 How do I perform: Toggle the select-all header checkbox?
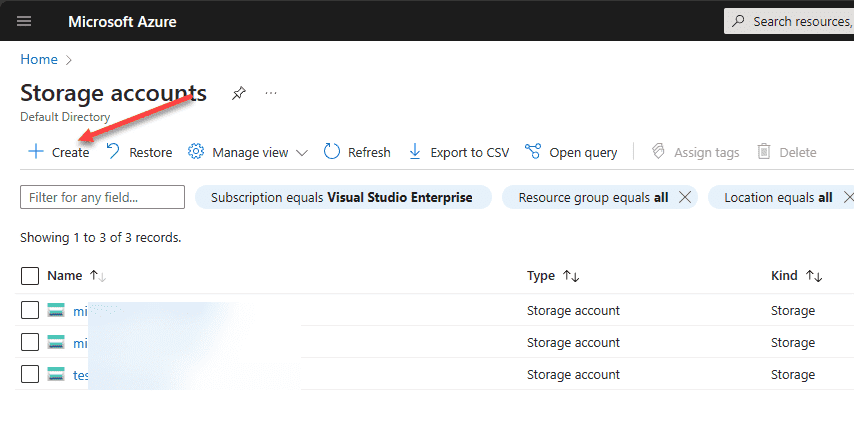click(x=30, y=276)
